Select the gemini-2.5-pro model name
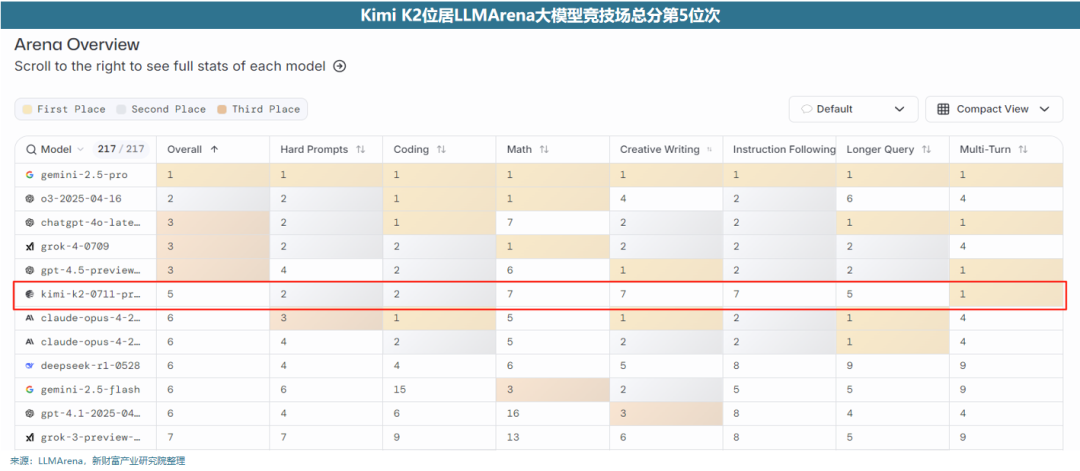This screenshot has height=471, width=1080. 83,175
